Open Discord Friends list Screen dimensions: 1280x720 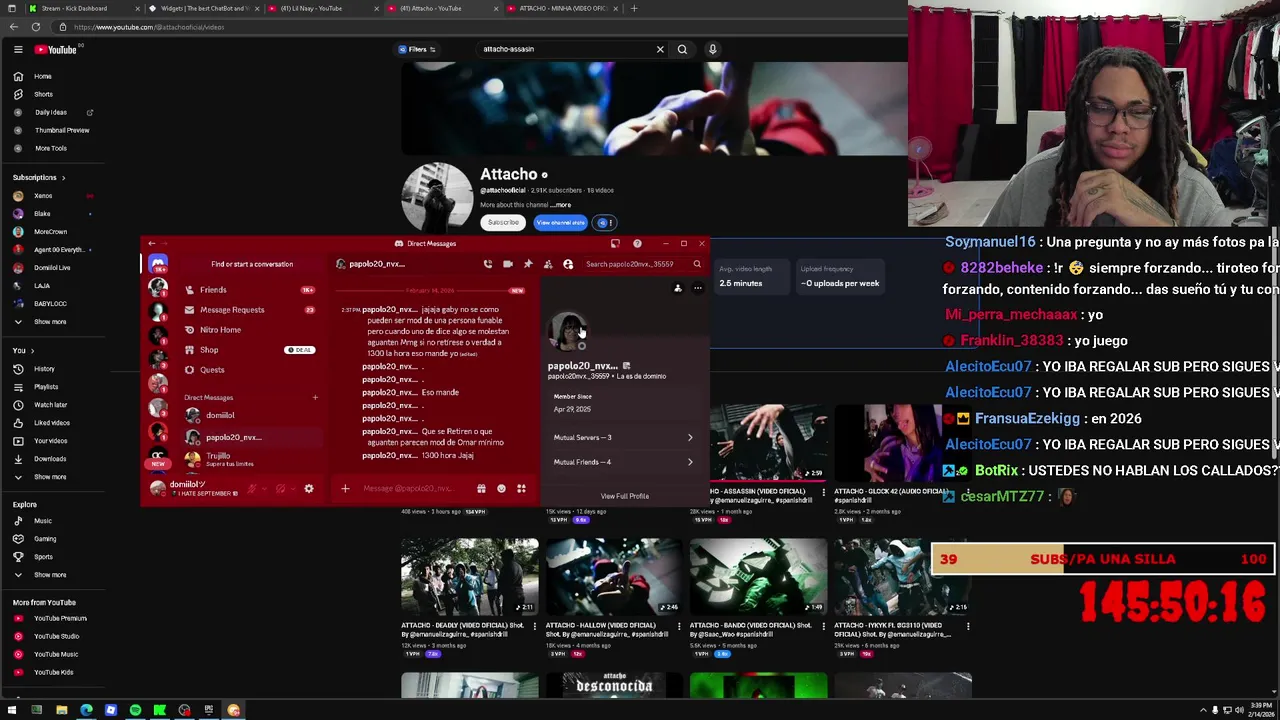point(250,290)
